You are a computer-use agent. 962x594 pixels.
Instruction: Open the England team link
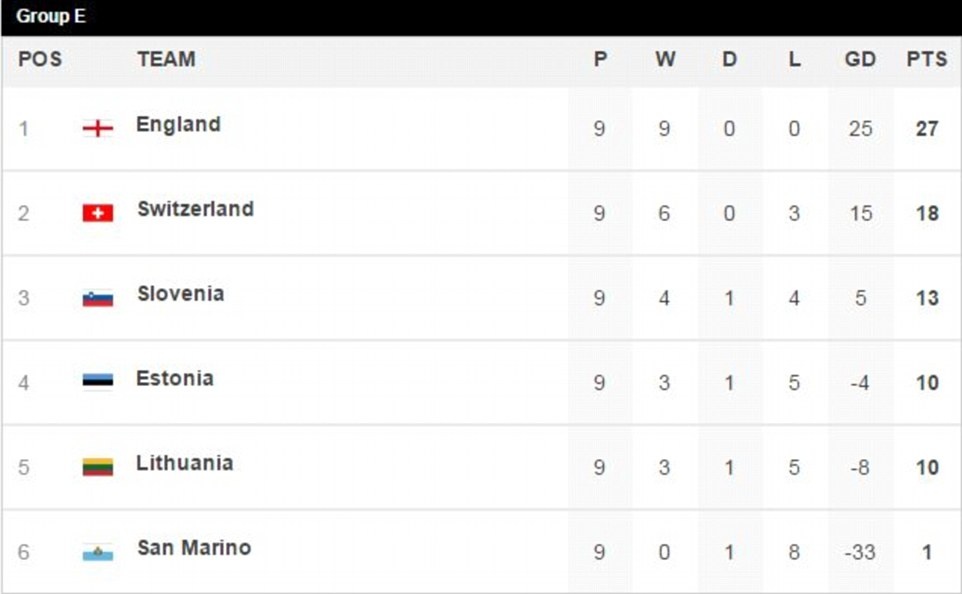[178, 125]
